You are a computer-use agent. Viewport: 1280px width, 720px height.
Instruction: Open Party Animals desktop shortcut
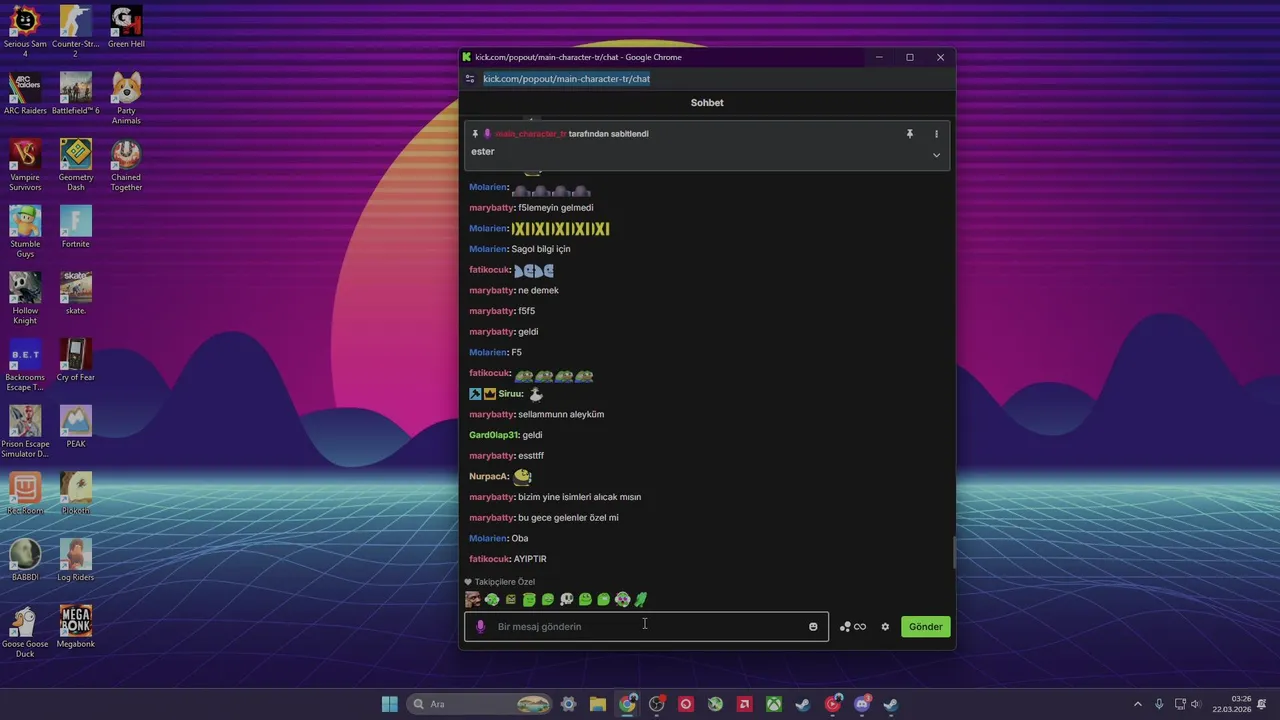pos(126,99)
